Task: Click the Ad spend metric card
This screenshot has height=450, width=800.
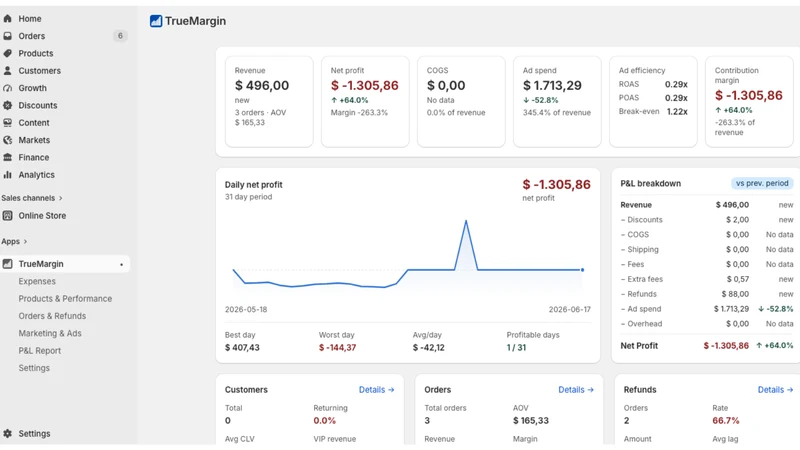Action: (x=557, y=102)
